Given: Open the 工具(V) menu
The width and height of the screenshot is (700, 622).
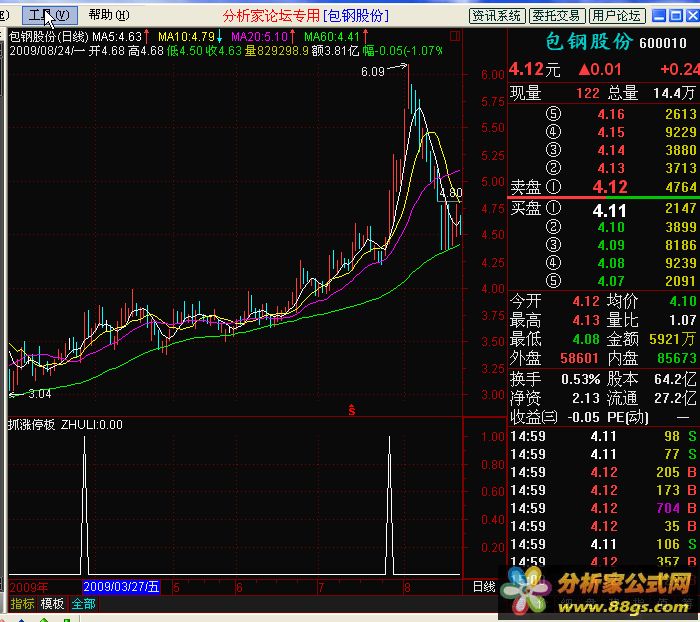Looking at the screenshot, I should (x=50, y=16).
